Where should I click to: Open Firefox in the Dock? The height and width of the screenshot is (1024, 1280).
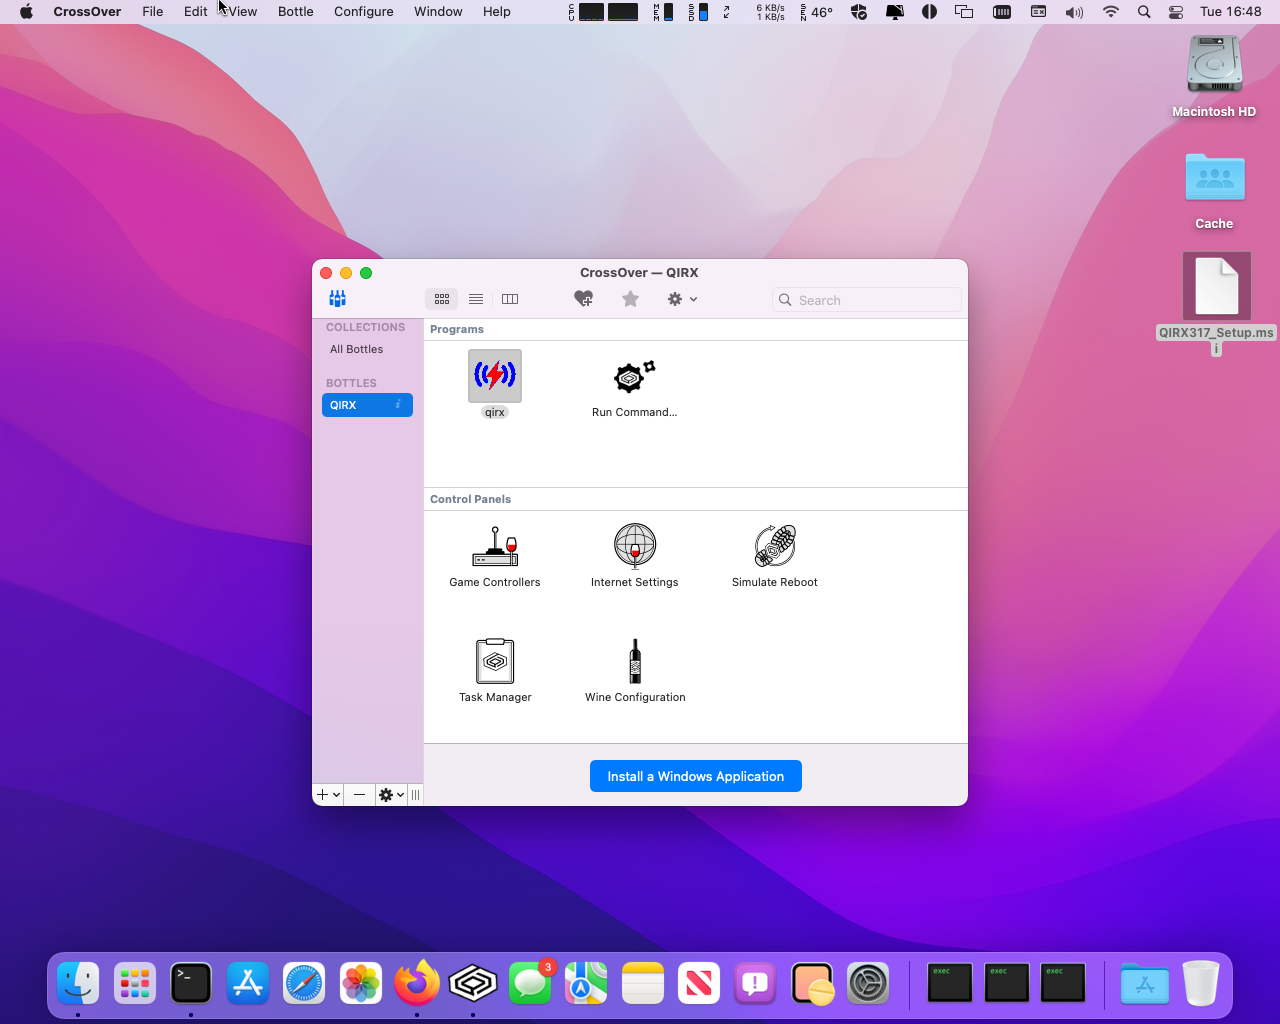point(417,984)
